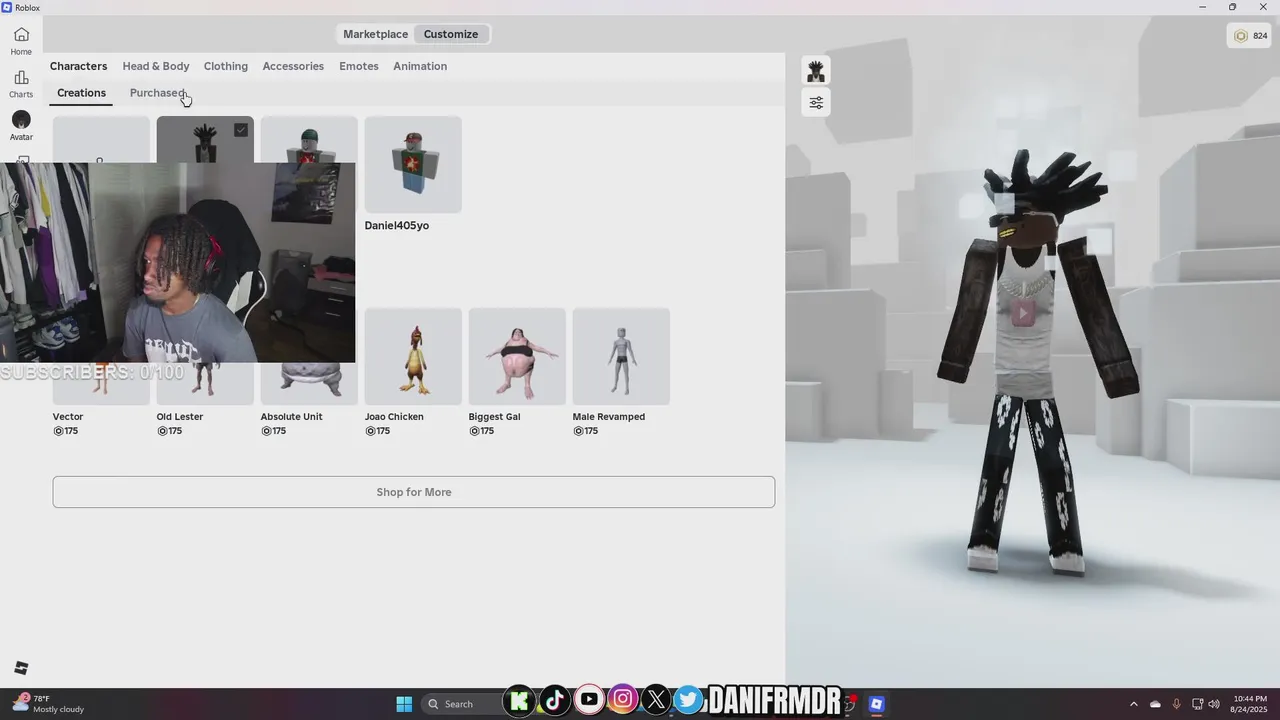Open the Windows Start menu
Viewport: 1280px width, 720px height.
(x=404, y=704)
